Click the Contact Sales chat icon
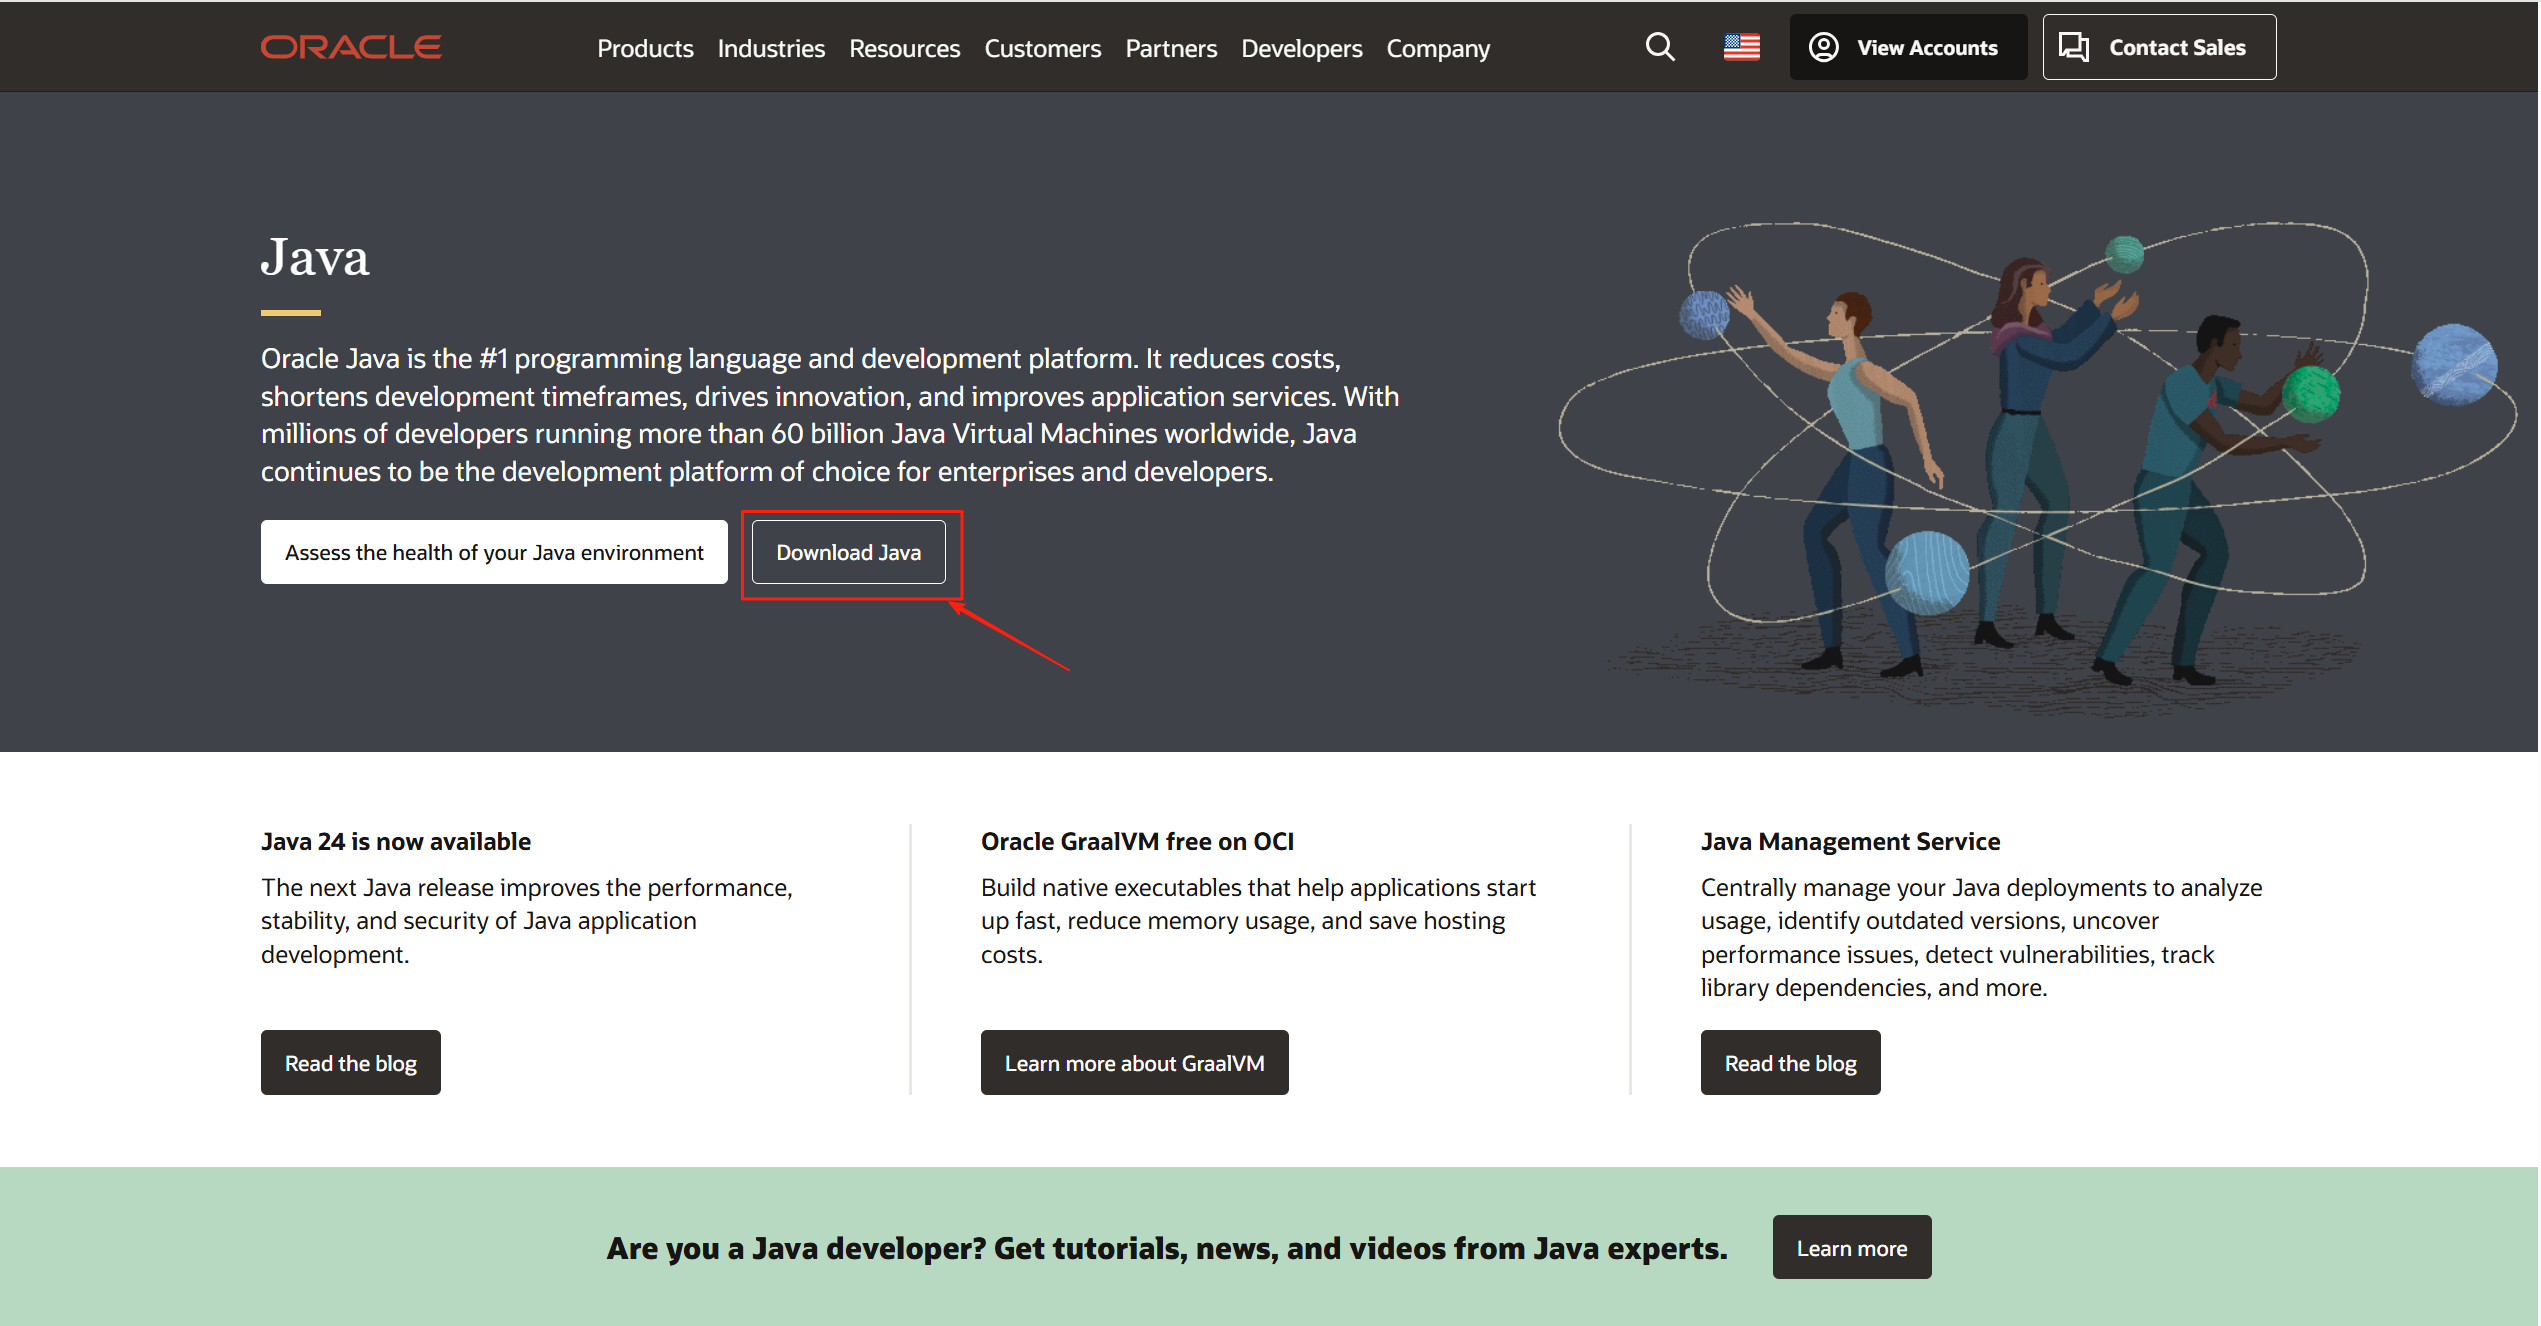This screenshot has width=2541, height=1326. 2074,47
